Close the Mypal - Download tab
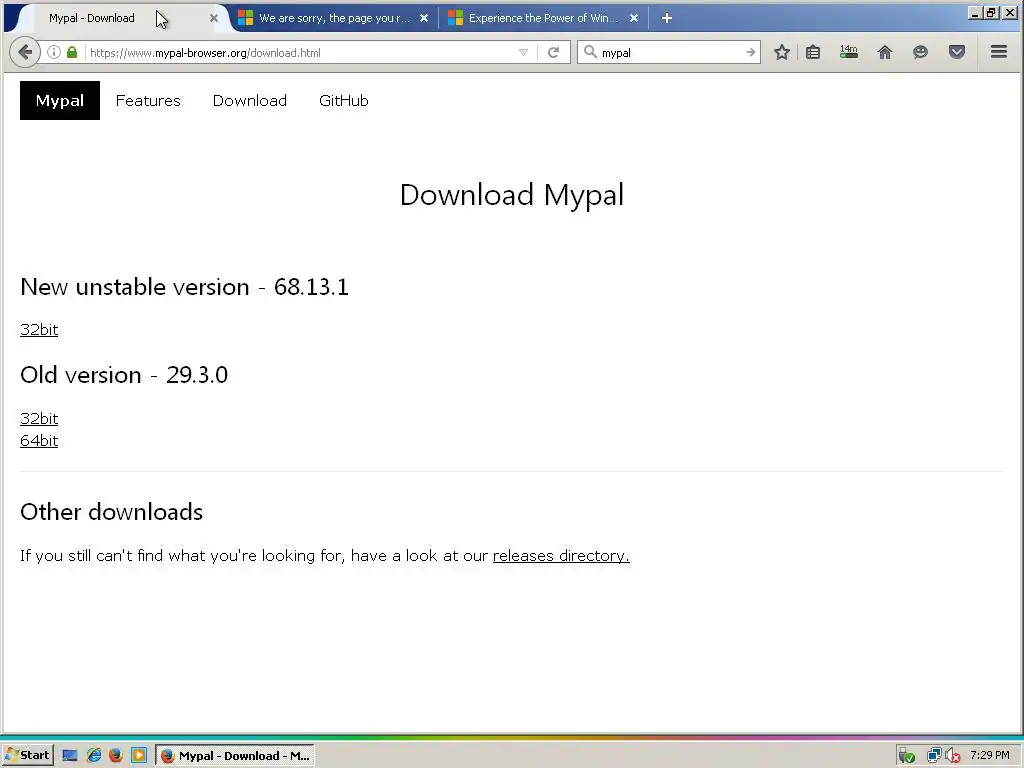1024x768 pixels. 214,18
